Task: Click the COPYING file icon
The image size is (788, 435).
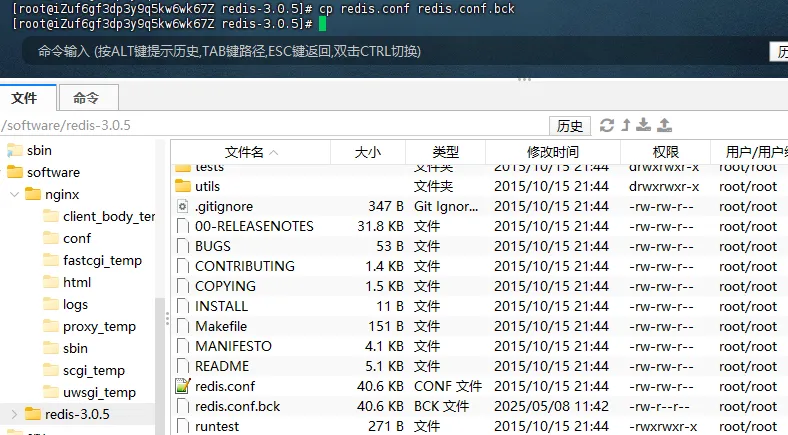Action: 183,286
